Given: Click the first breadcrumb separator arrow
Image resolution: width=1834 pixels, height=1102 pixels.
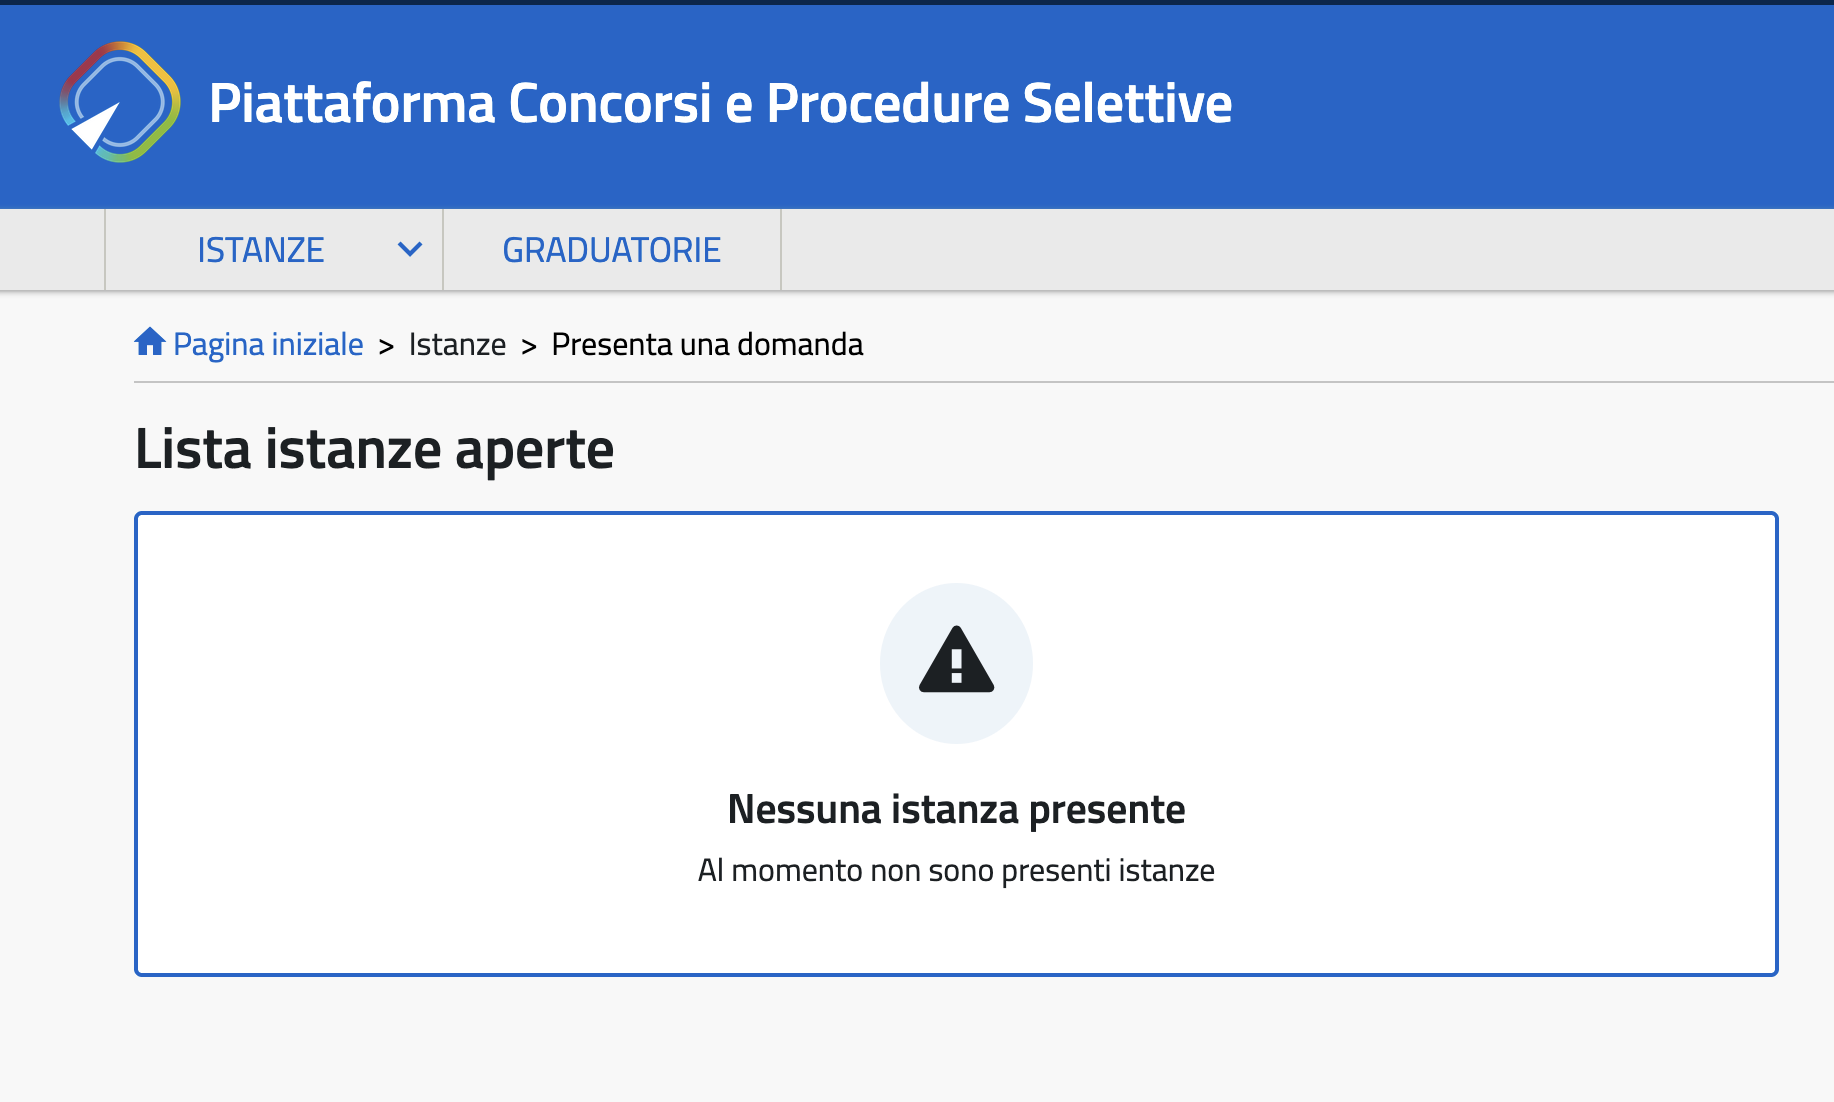Looking at the screenshot, I should 386,346.
